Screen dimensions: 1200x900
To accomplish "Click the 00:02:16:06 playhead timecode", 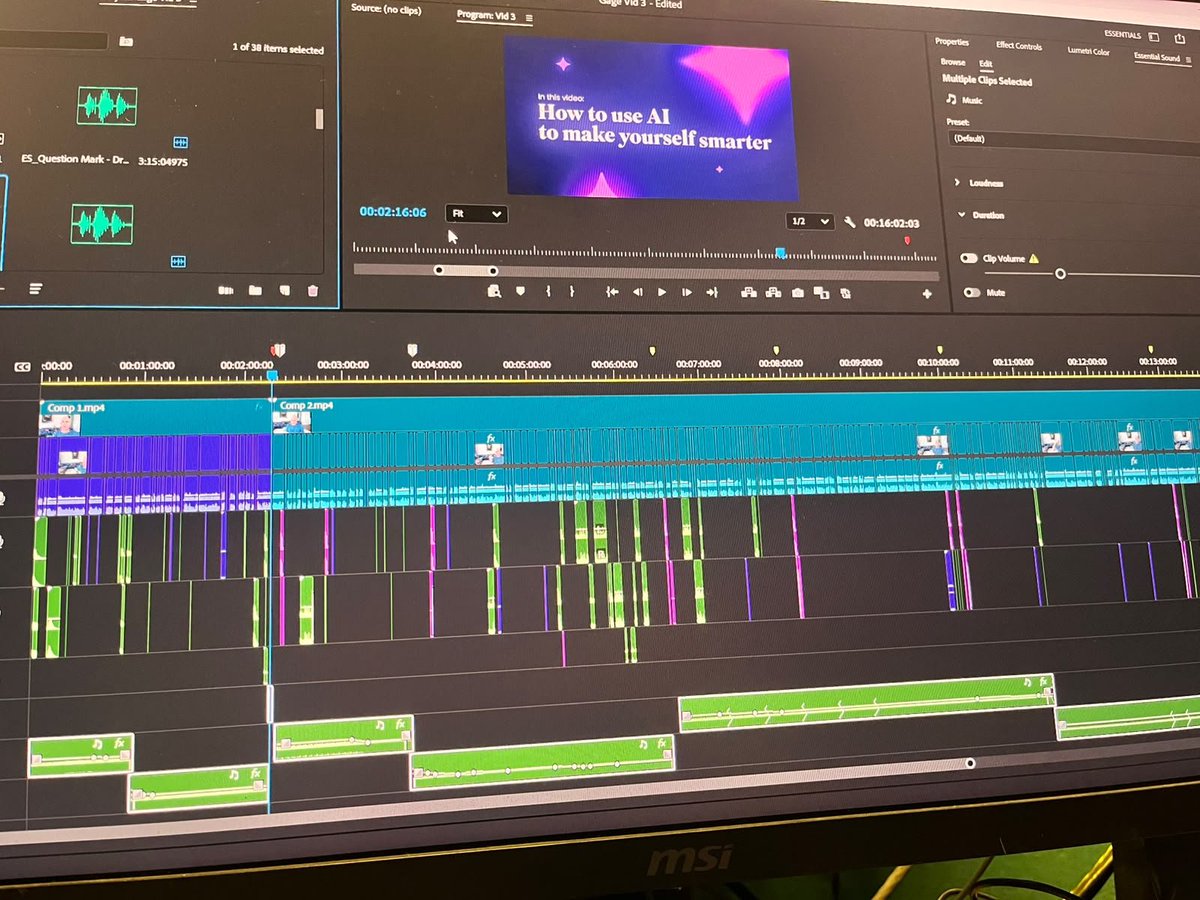I will pyautogui.click(x=393, y=212).
